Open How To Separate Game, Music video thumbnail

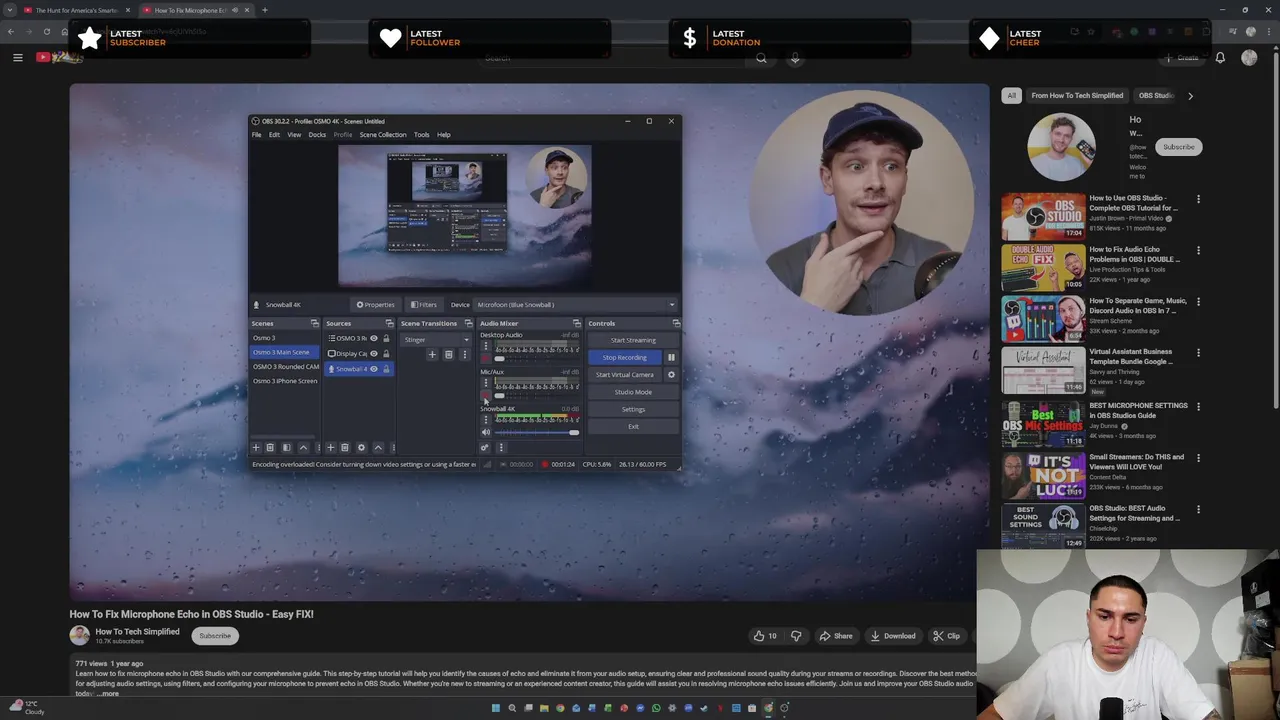[1043, 320]
